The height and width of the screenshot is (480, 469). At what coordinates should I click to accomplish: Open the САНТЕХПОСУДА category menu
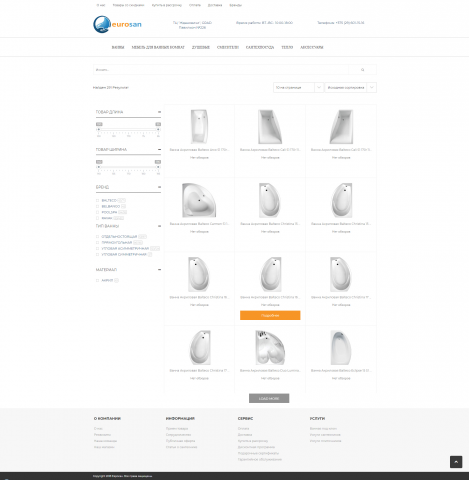click(x=260, y=47)
